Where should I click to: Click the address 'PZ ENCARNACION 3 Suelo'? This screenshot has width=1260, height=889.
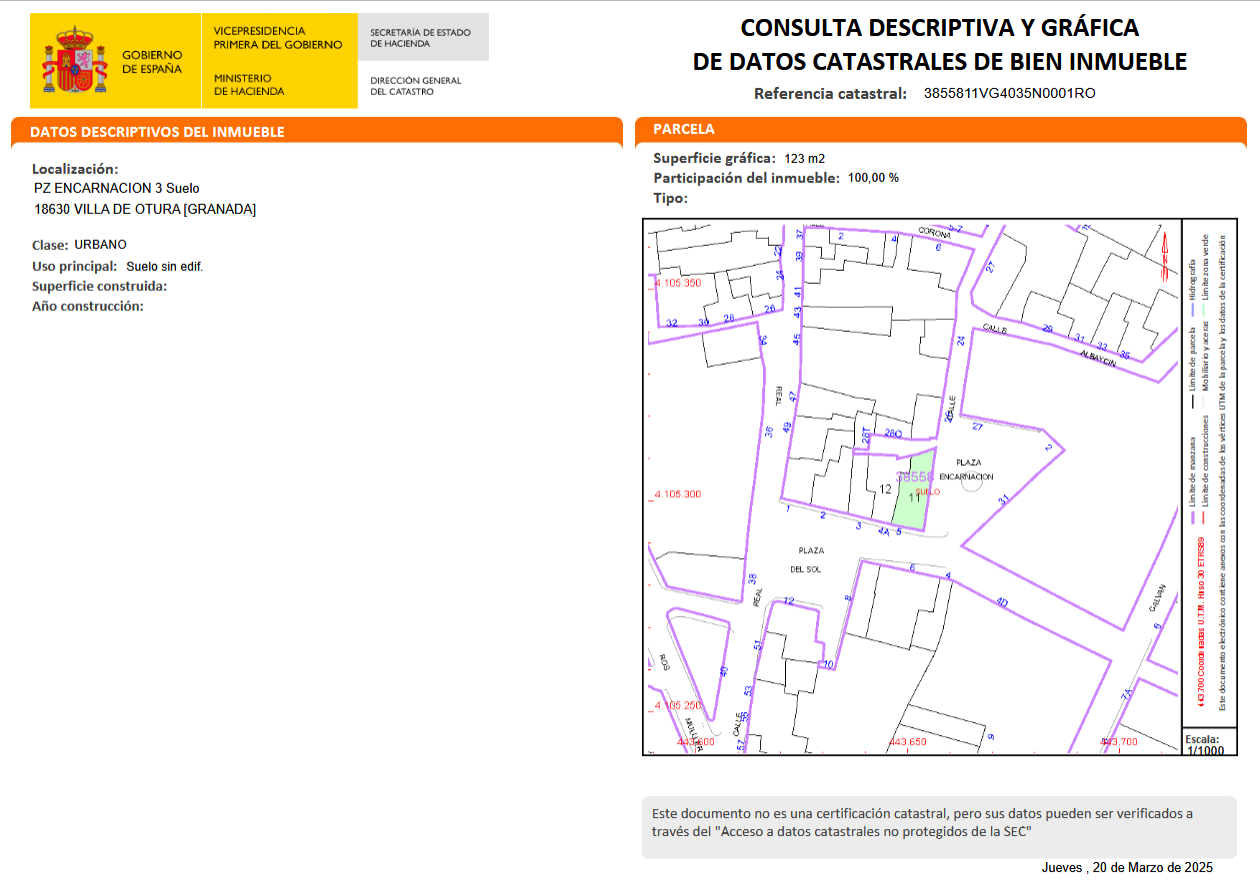click(x=117, y=188)
